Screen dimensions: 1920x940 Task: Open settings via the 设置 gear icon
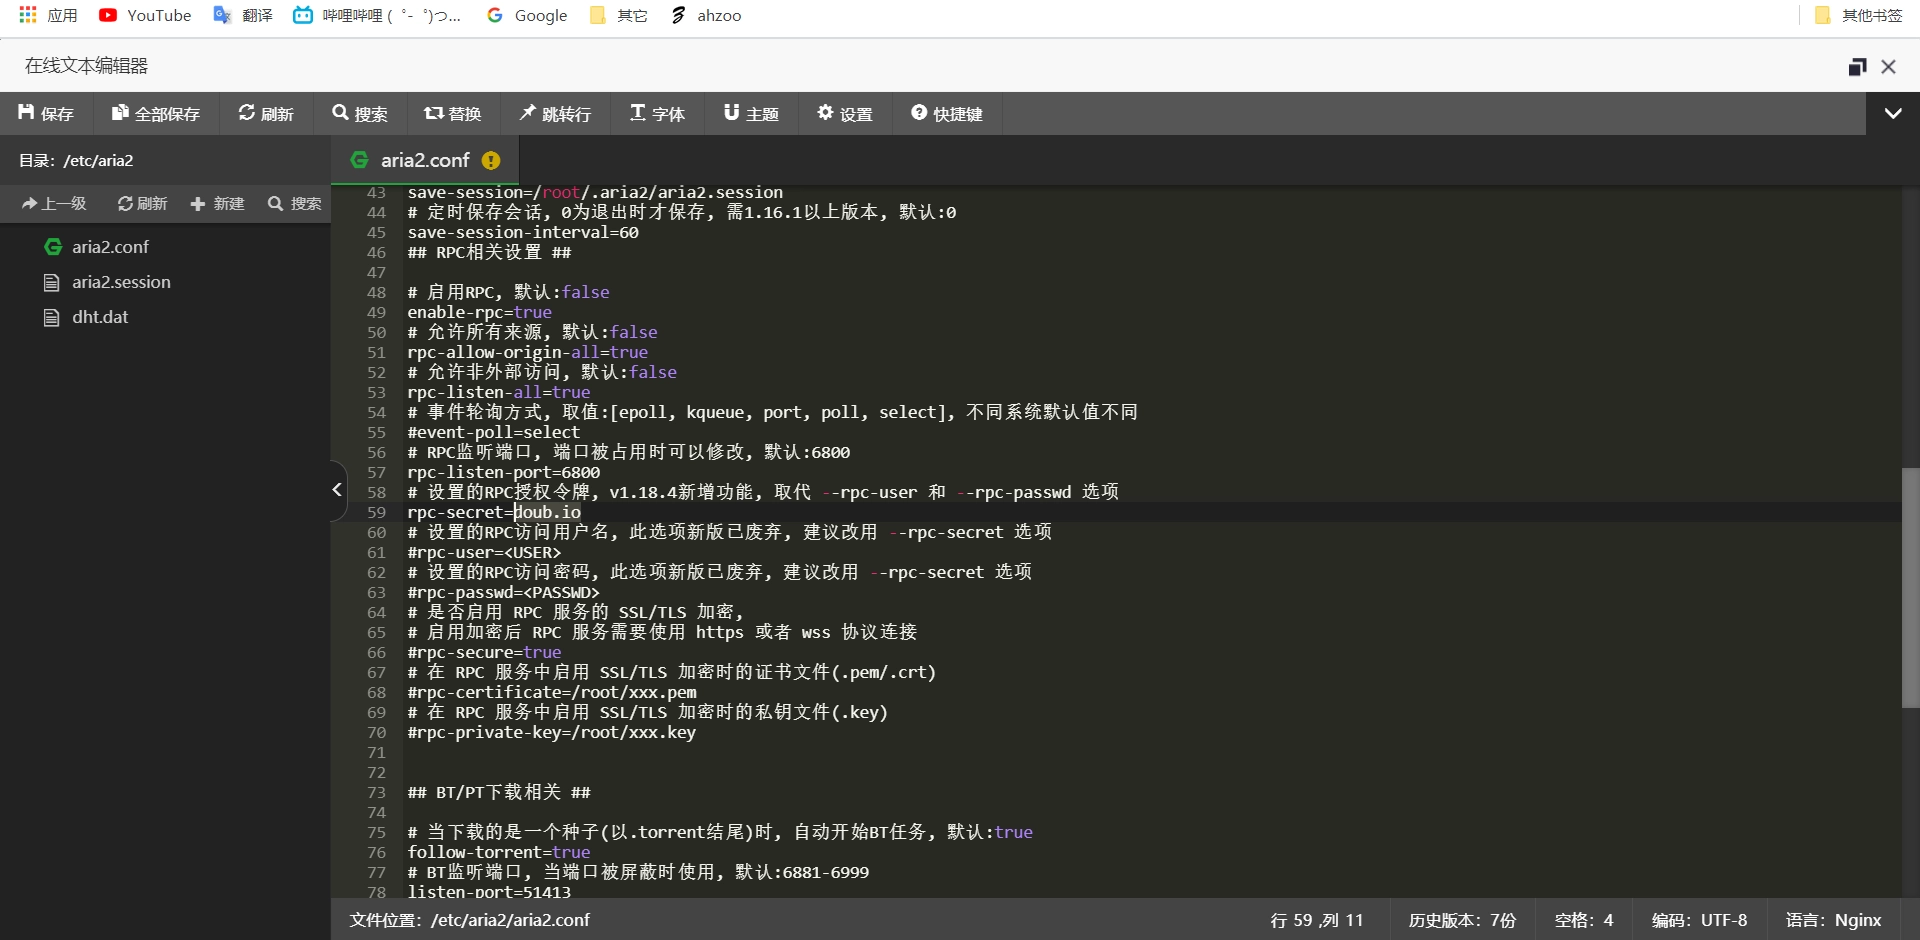coord(844,113)
